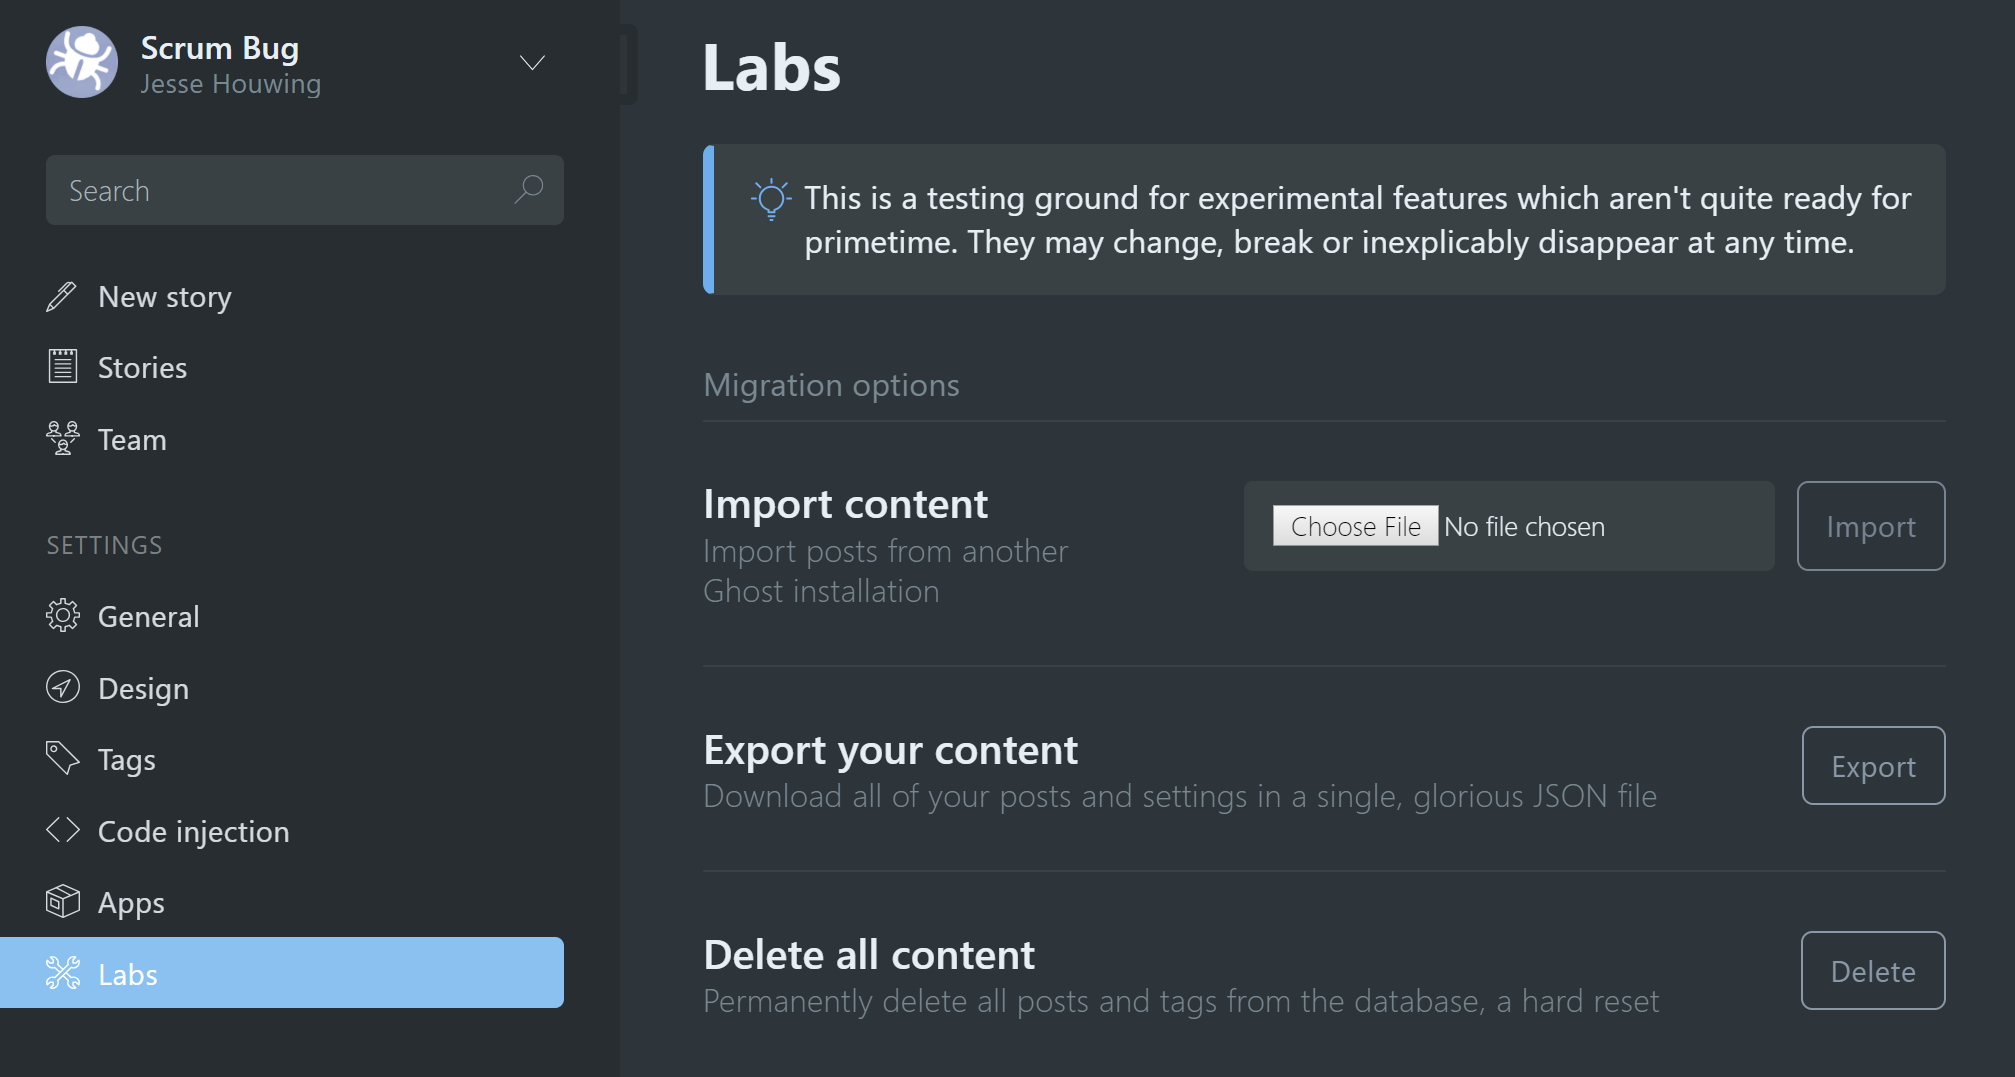Click the magnifier icon in Search
The image size is (2015, 1077).
pos(529,189)
